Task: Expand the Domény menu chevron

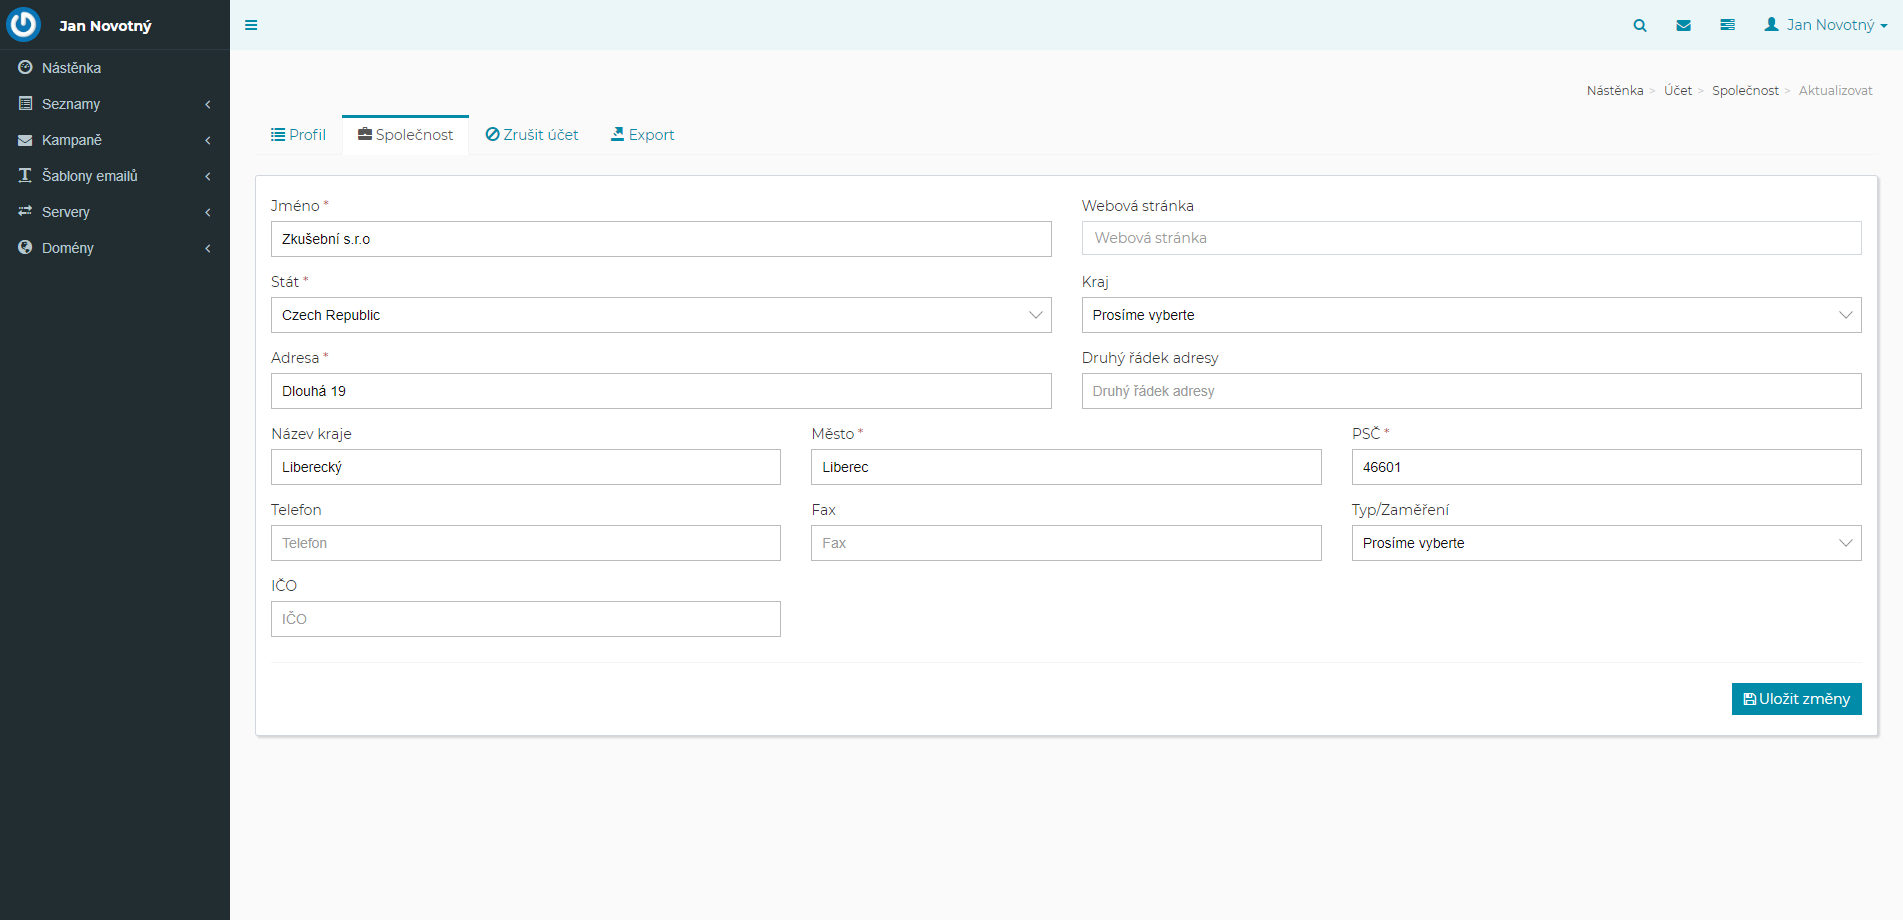Action: (208, 248)
